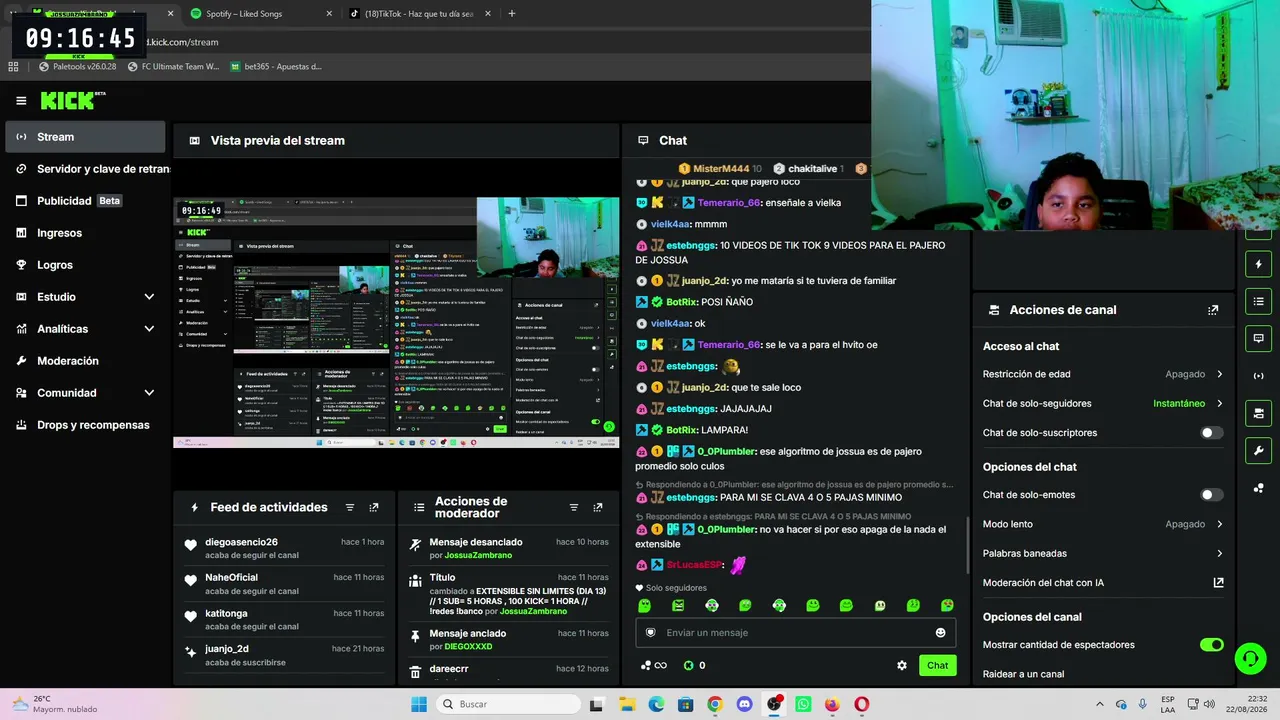The image size is (1280, 720).
Task: Show hidden system tray icons
Action: [1100, 704]
